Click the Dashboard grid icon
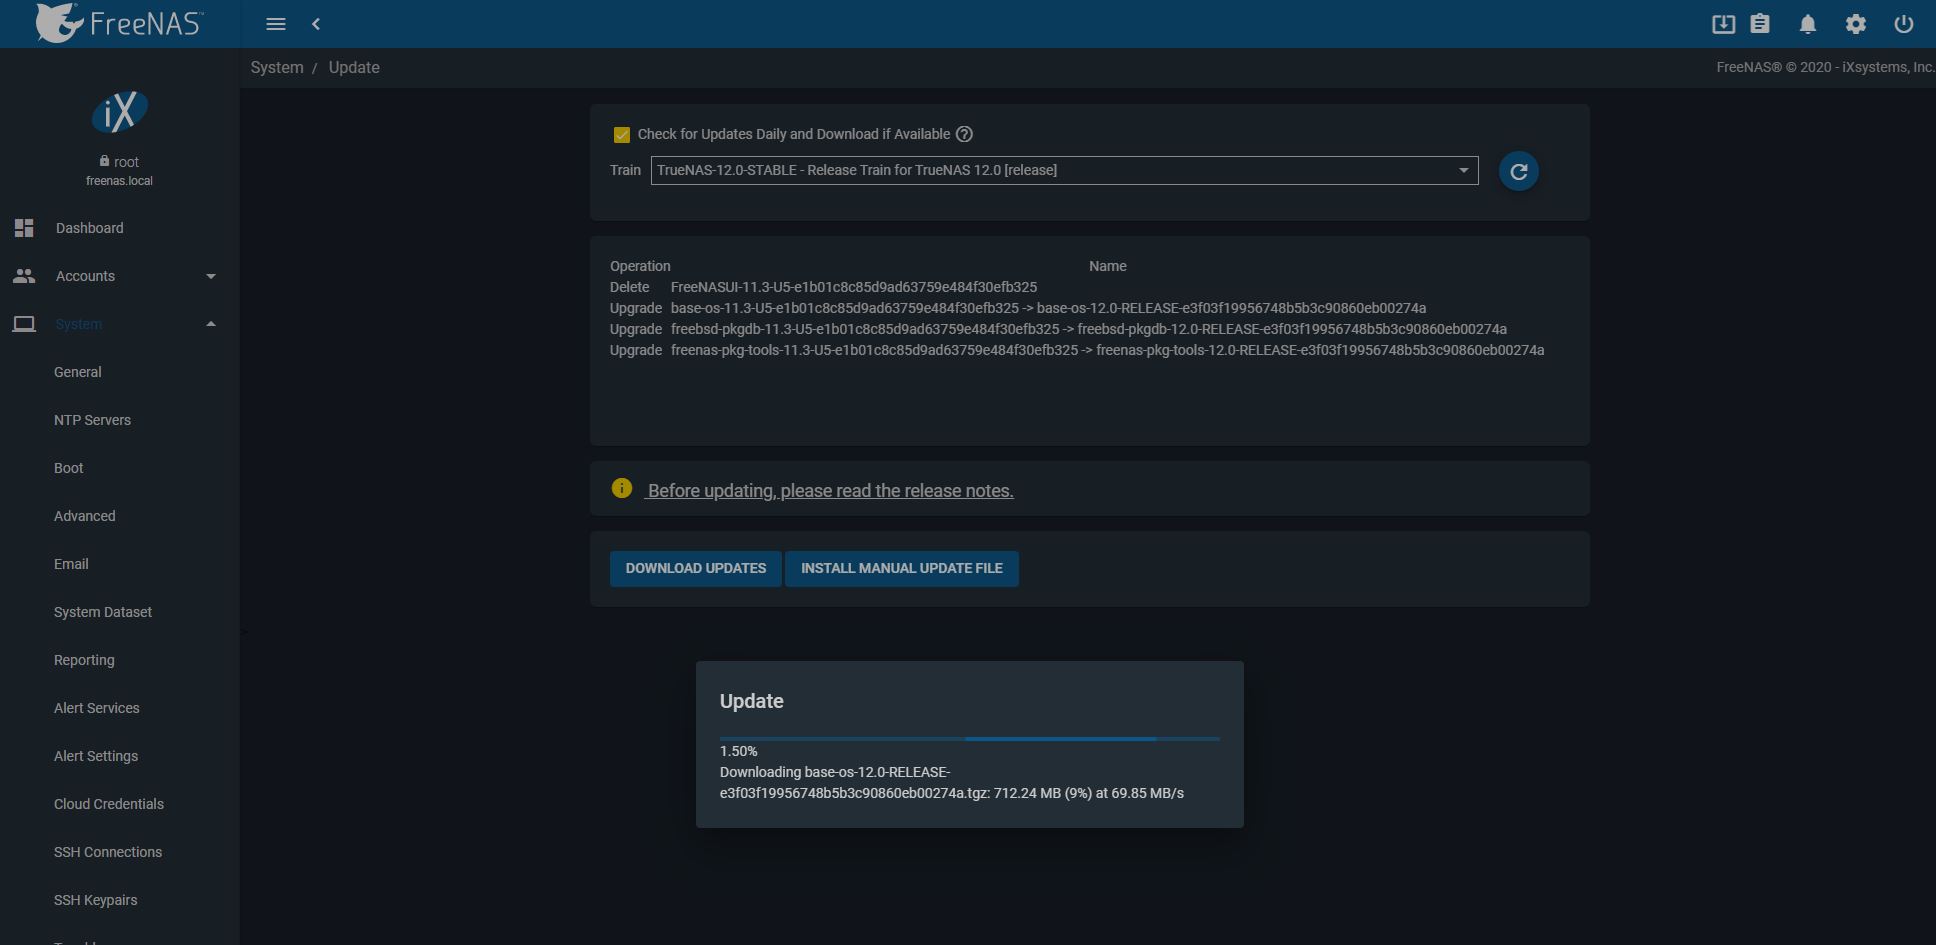This screenshot has width=1936, height=945. (24, 228)
